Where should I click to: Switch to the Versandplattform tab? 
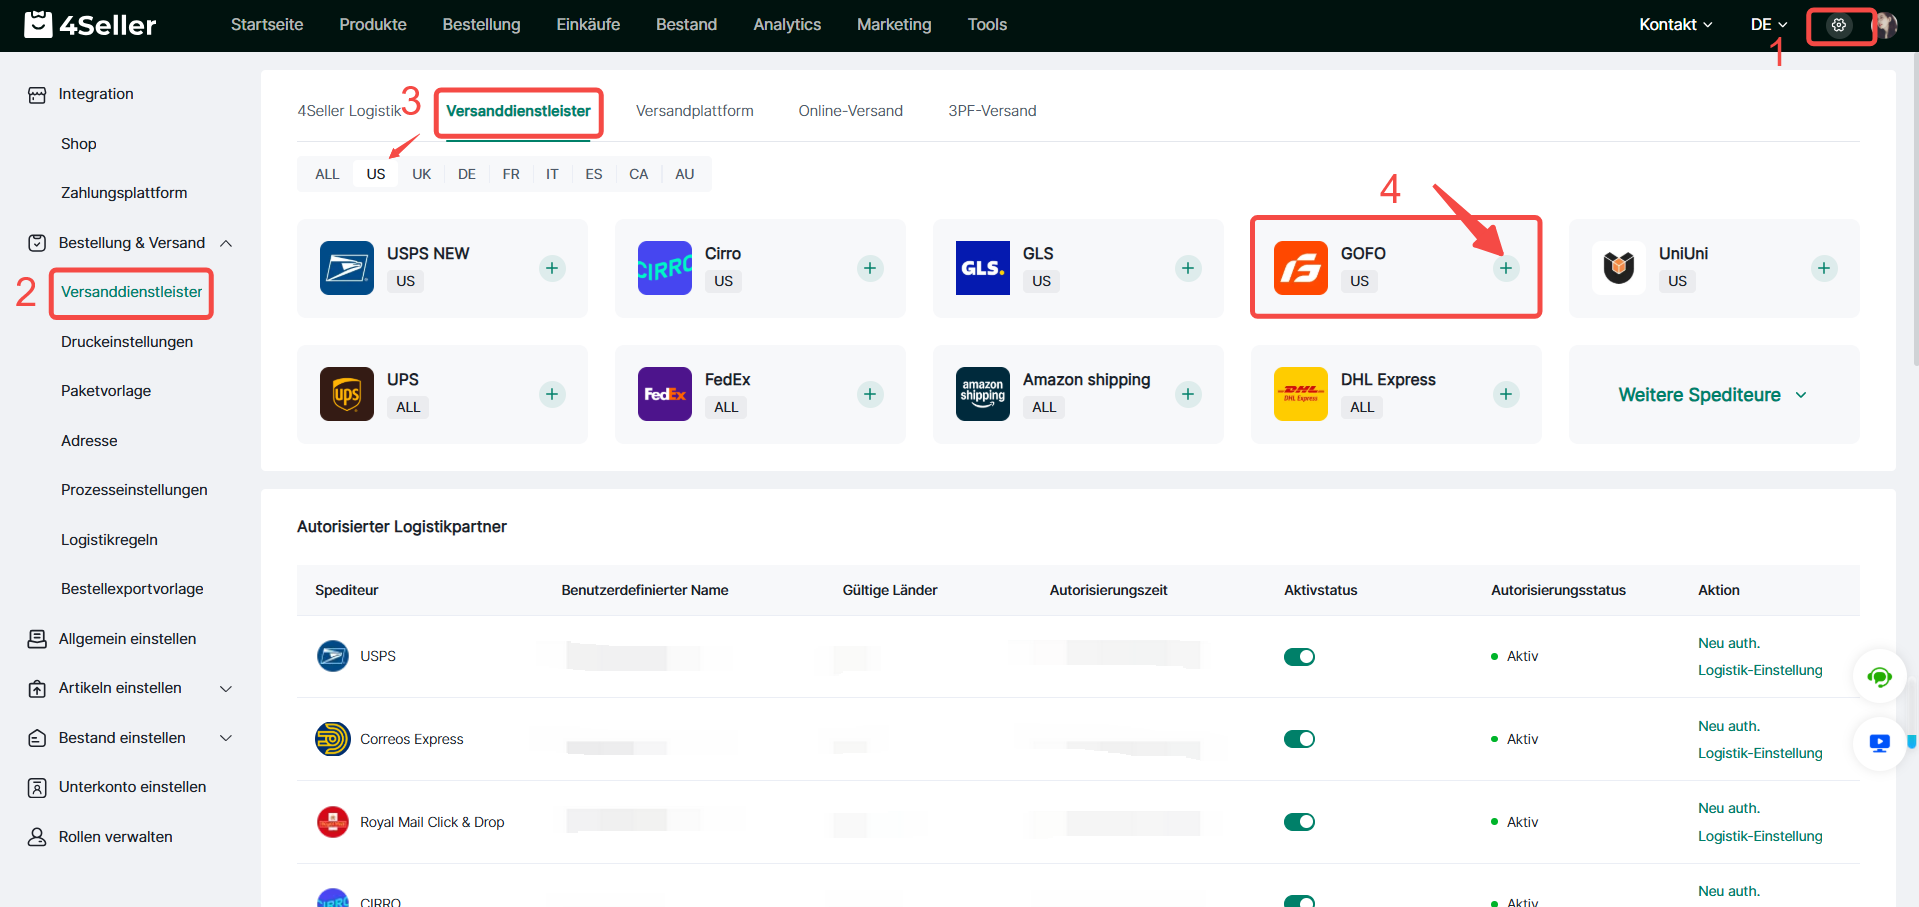[x=694, y=111]
